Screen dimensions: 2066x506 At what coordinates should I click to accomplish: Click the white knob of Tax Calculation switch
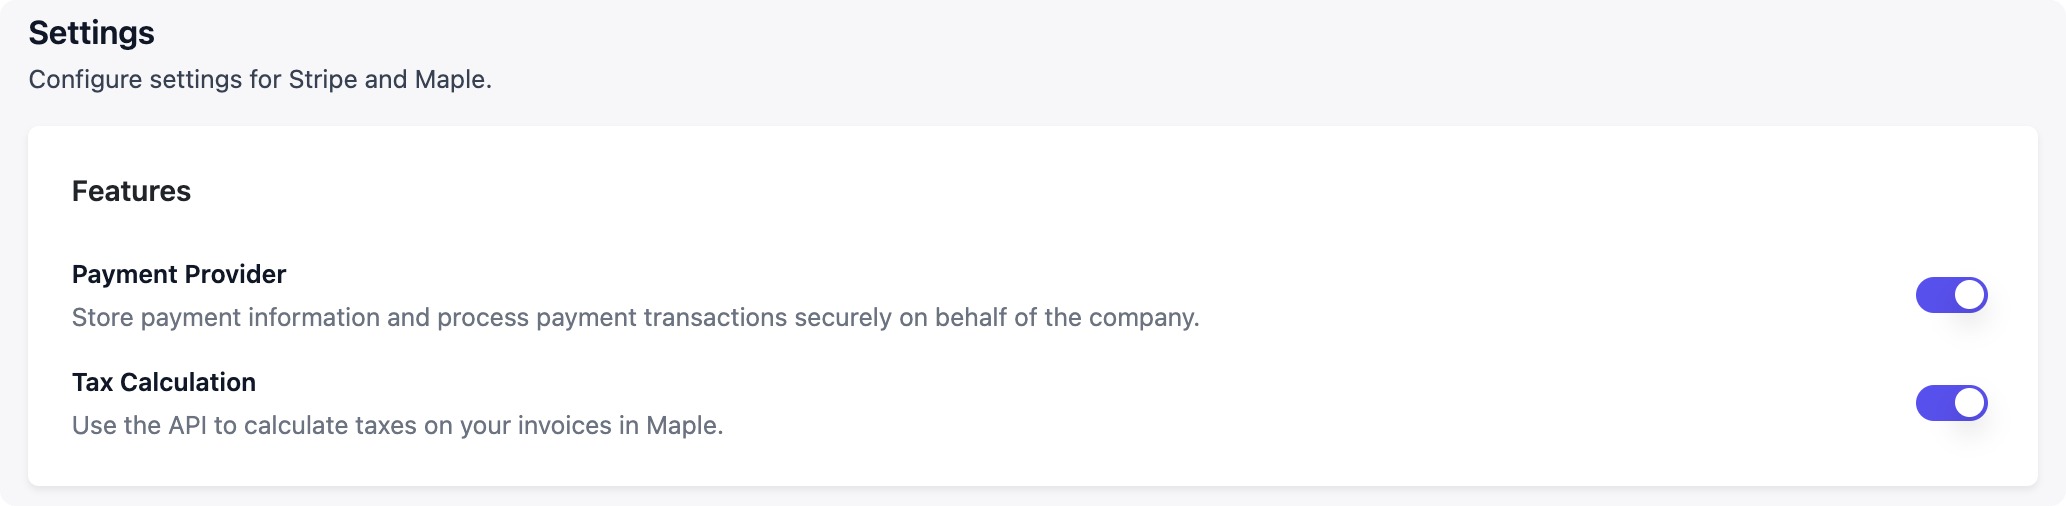[1969, 403]
